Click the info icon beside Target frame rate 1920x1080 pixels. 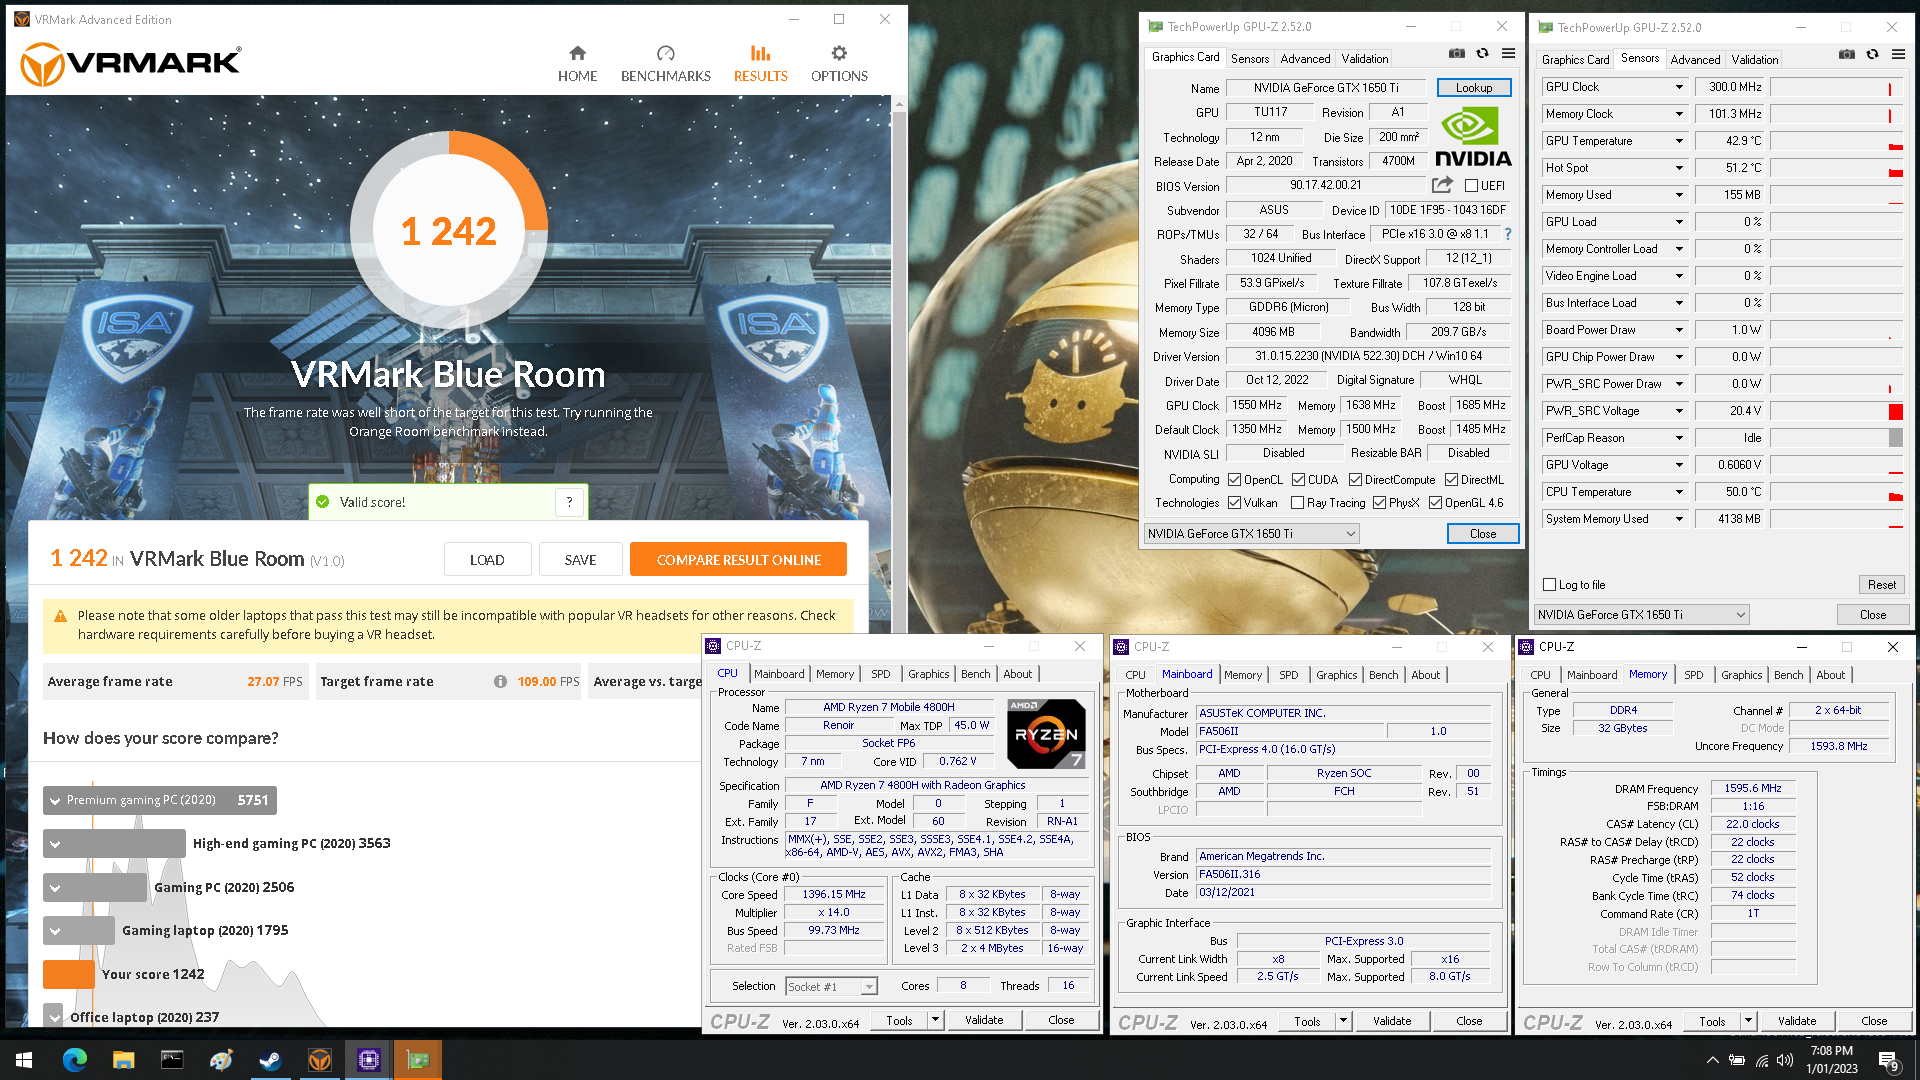500,681
